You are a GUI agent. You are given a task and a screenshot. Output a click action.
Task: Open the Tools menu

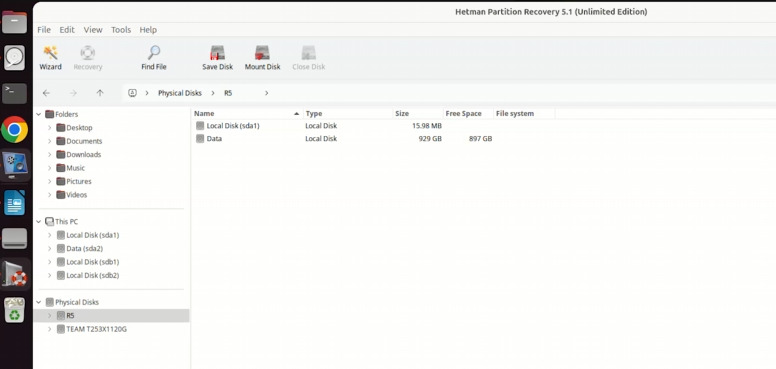[x=121, y=30]
